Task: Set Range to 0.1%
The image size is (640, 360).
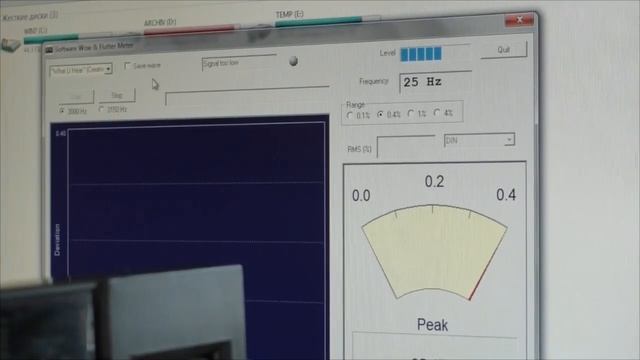Action: coord(350,116)
